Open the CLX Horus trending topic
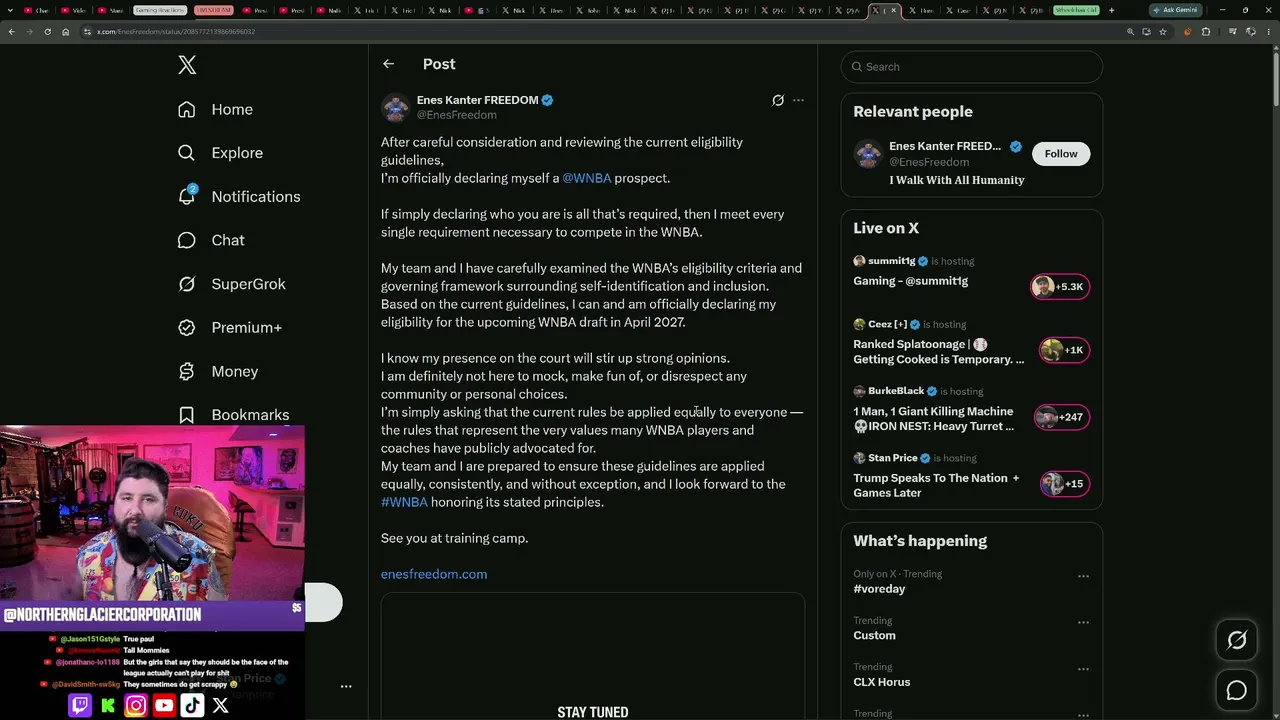 tap(881, 682)
